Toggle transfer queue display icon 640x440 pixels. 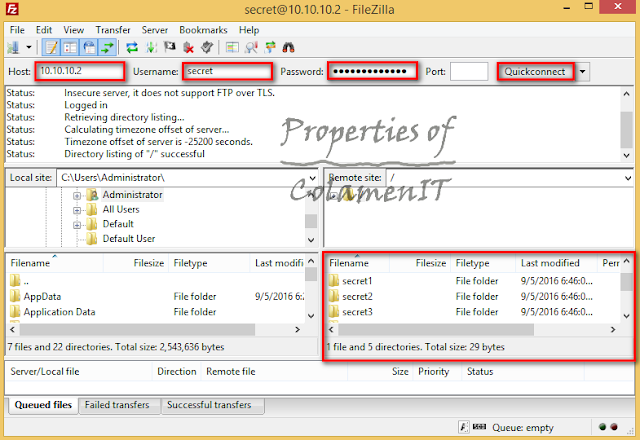(107, 48)
